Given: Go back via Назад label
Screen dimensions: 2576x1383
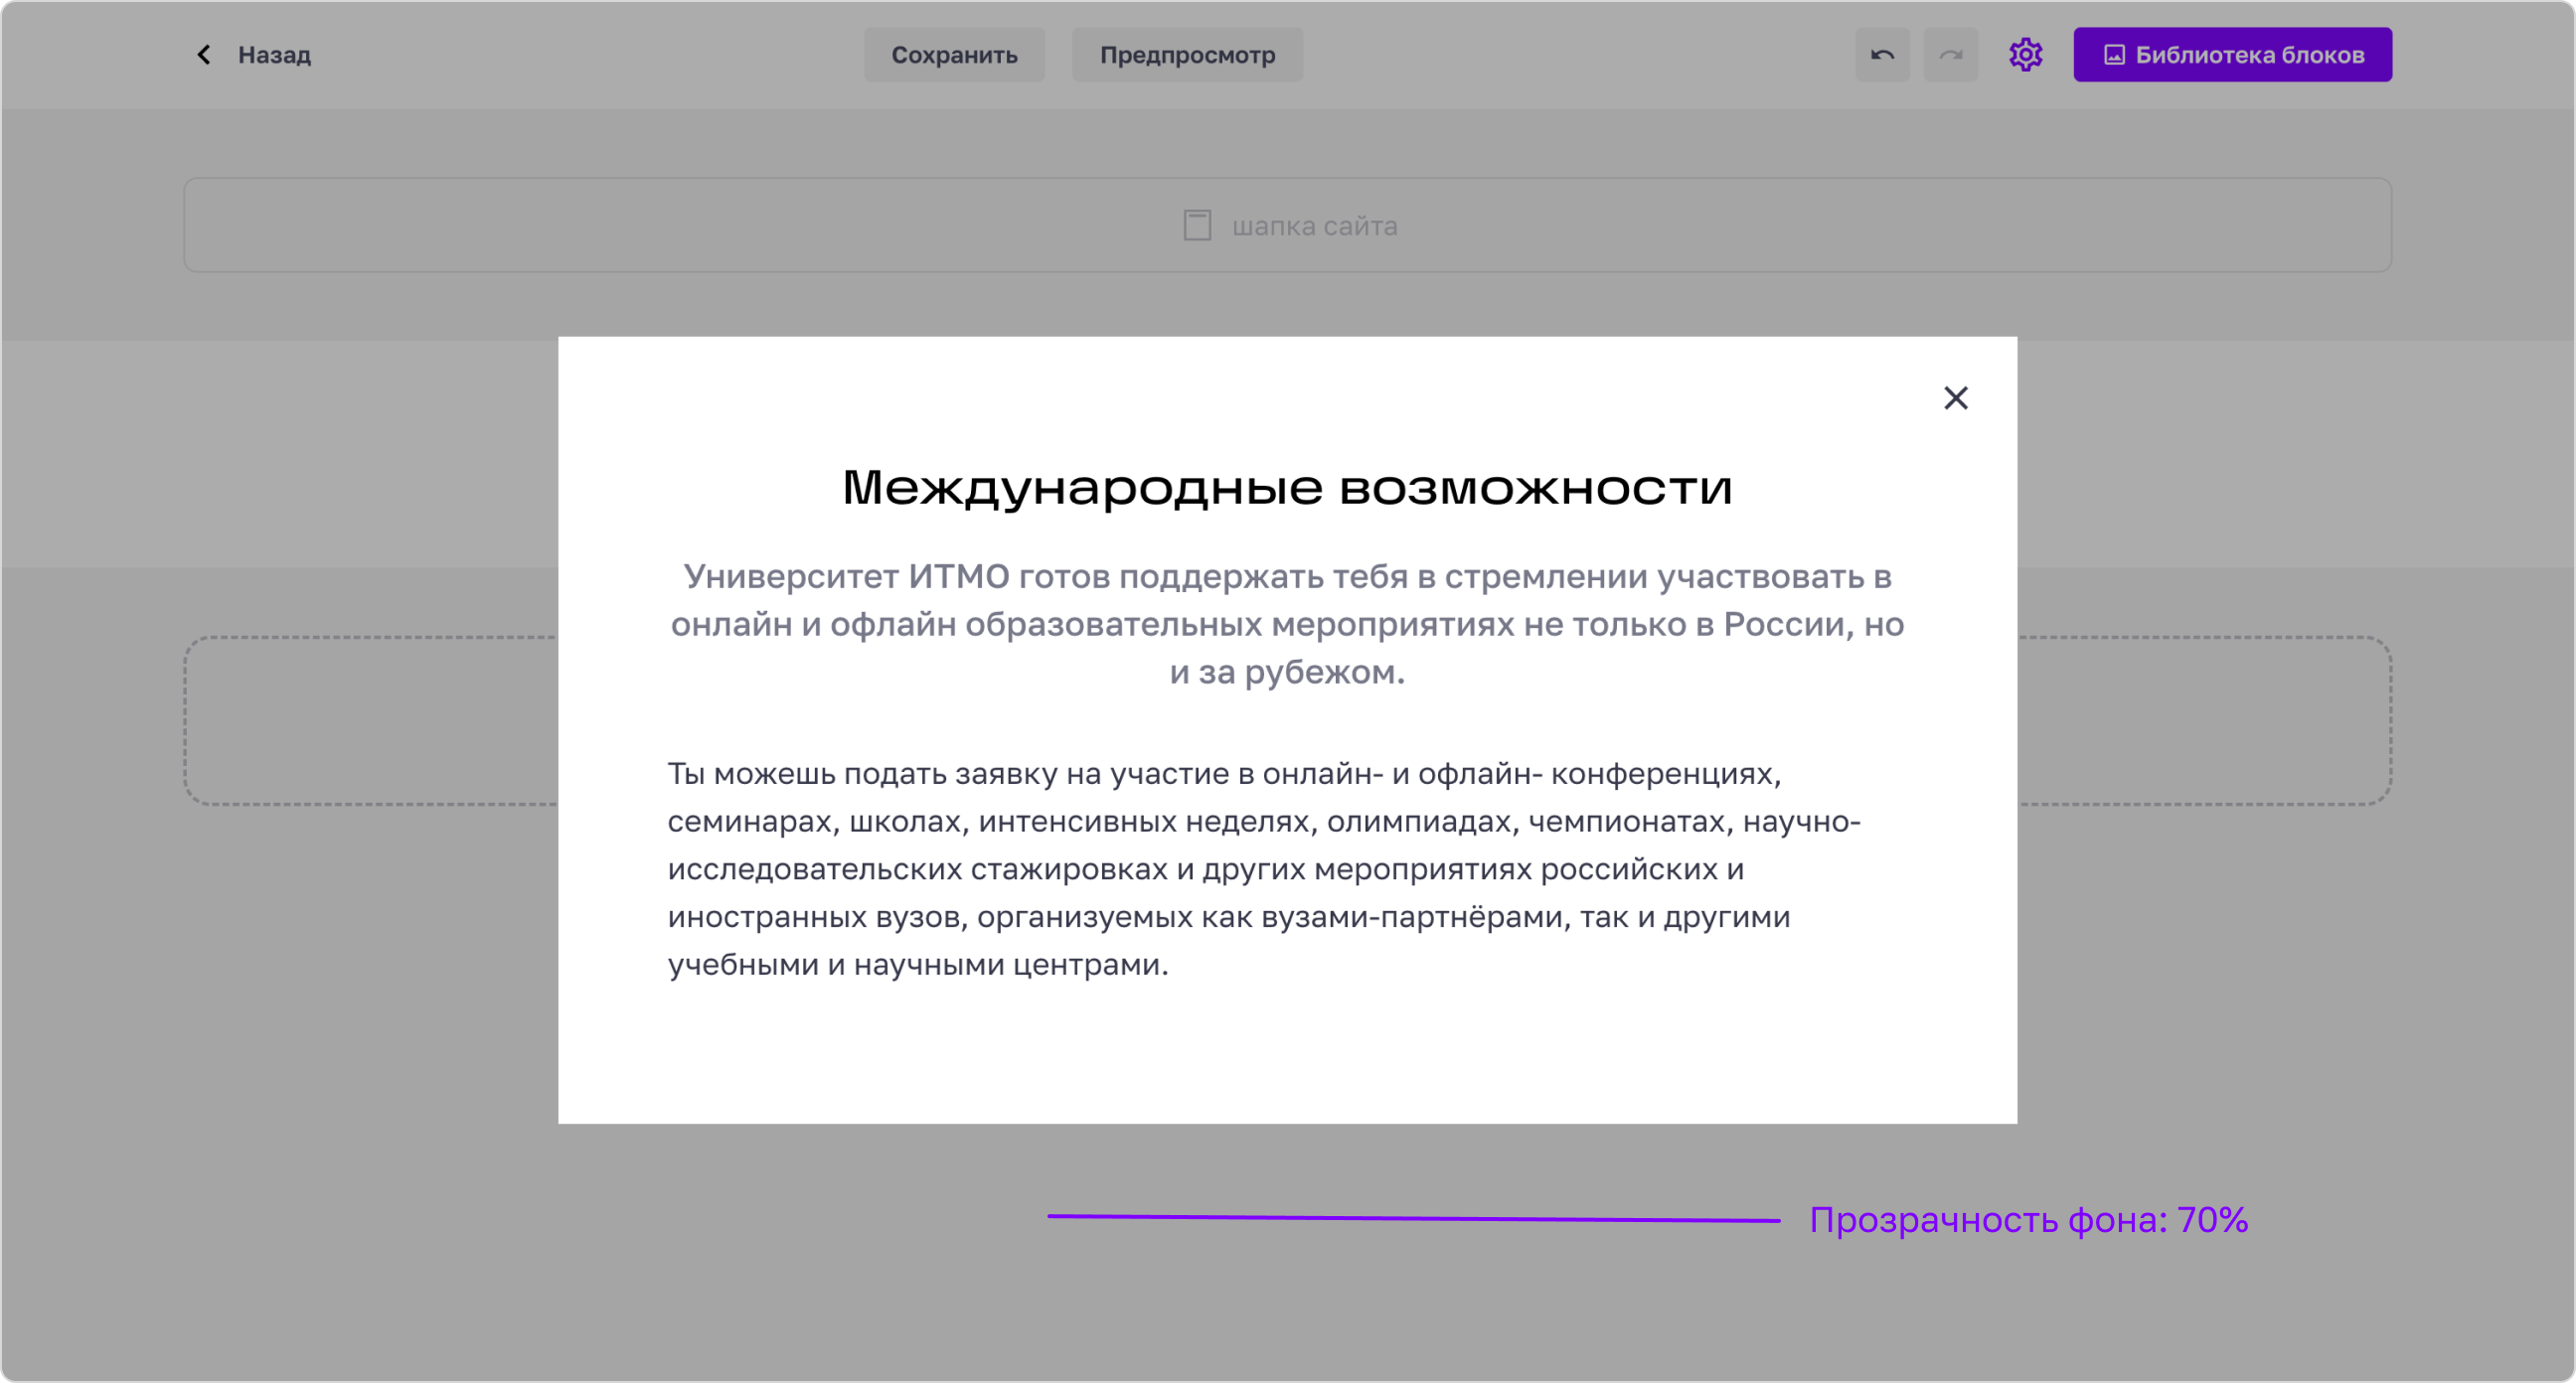Looking at the screenshot, I should pyautogui.click(x=274, y=55).
